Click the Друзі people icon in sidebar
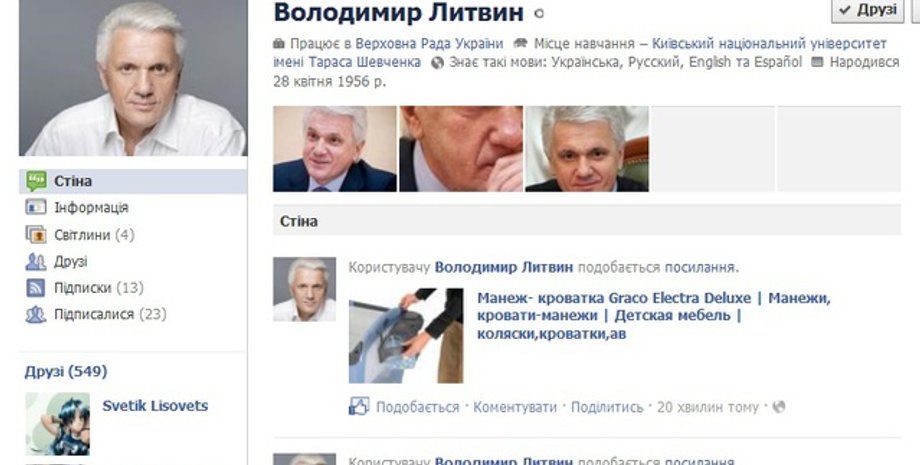This screenshot has height=465, width=920. click(36, 262)
